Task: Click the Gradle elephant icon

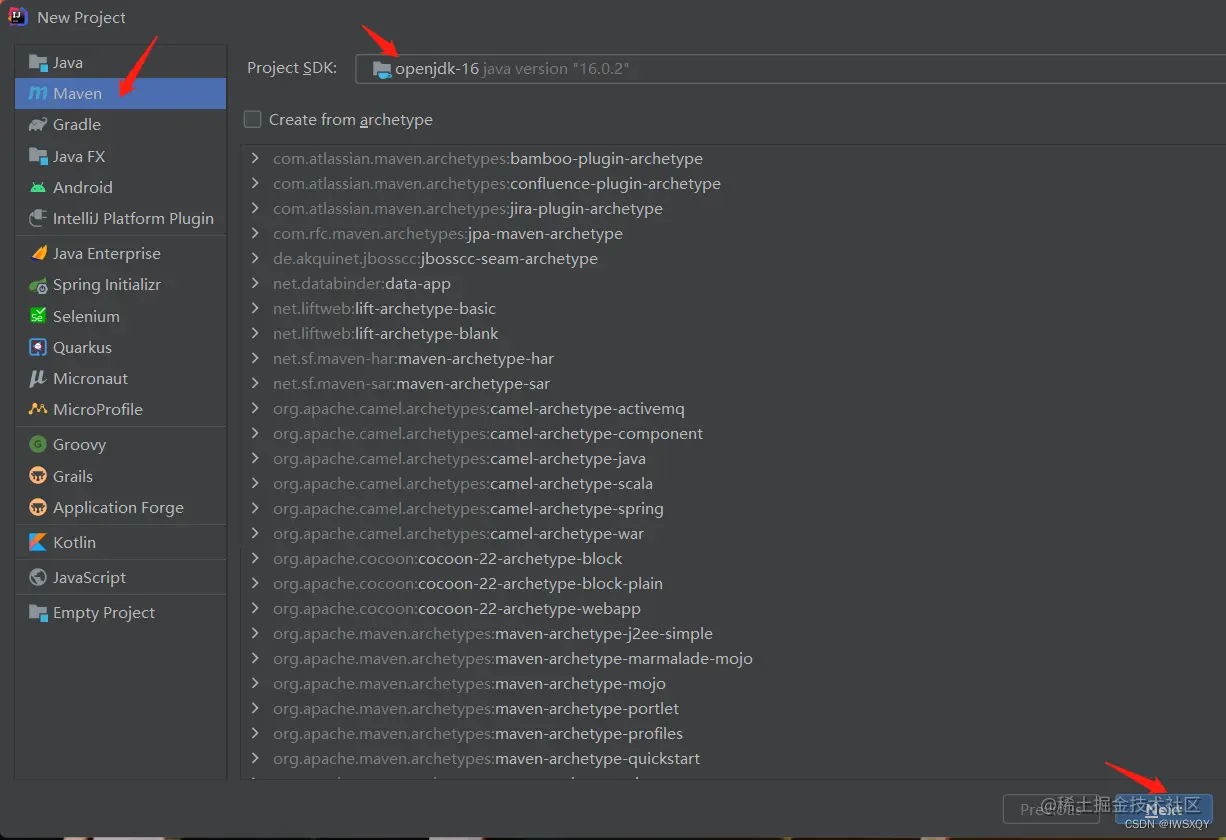Action: (38, 125)
